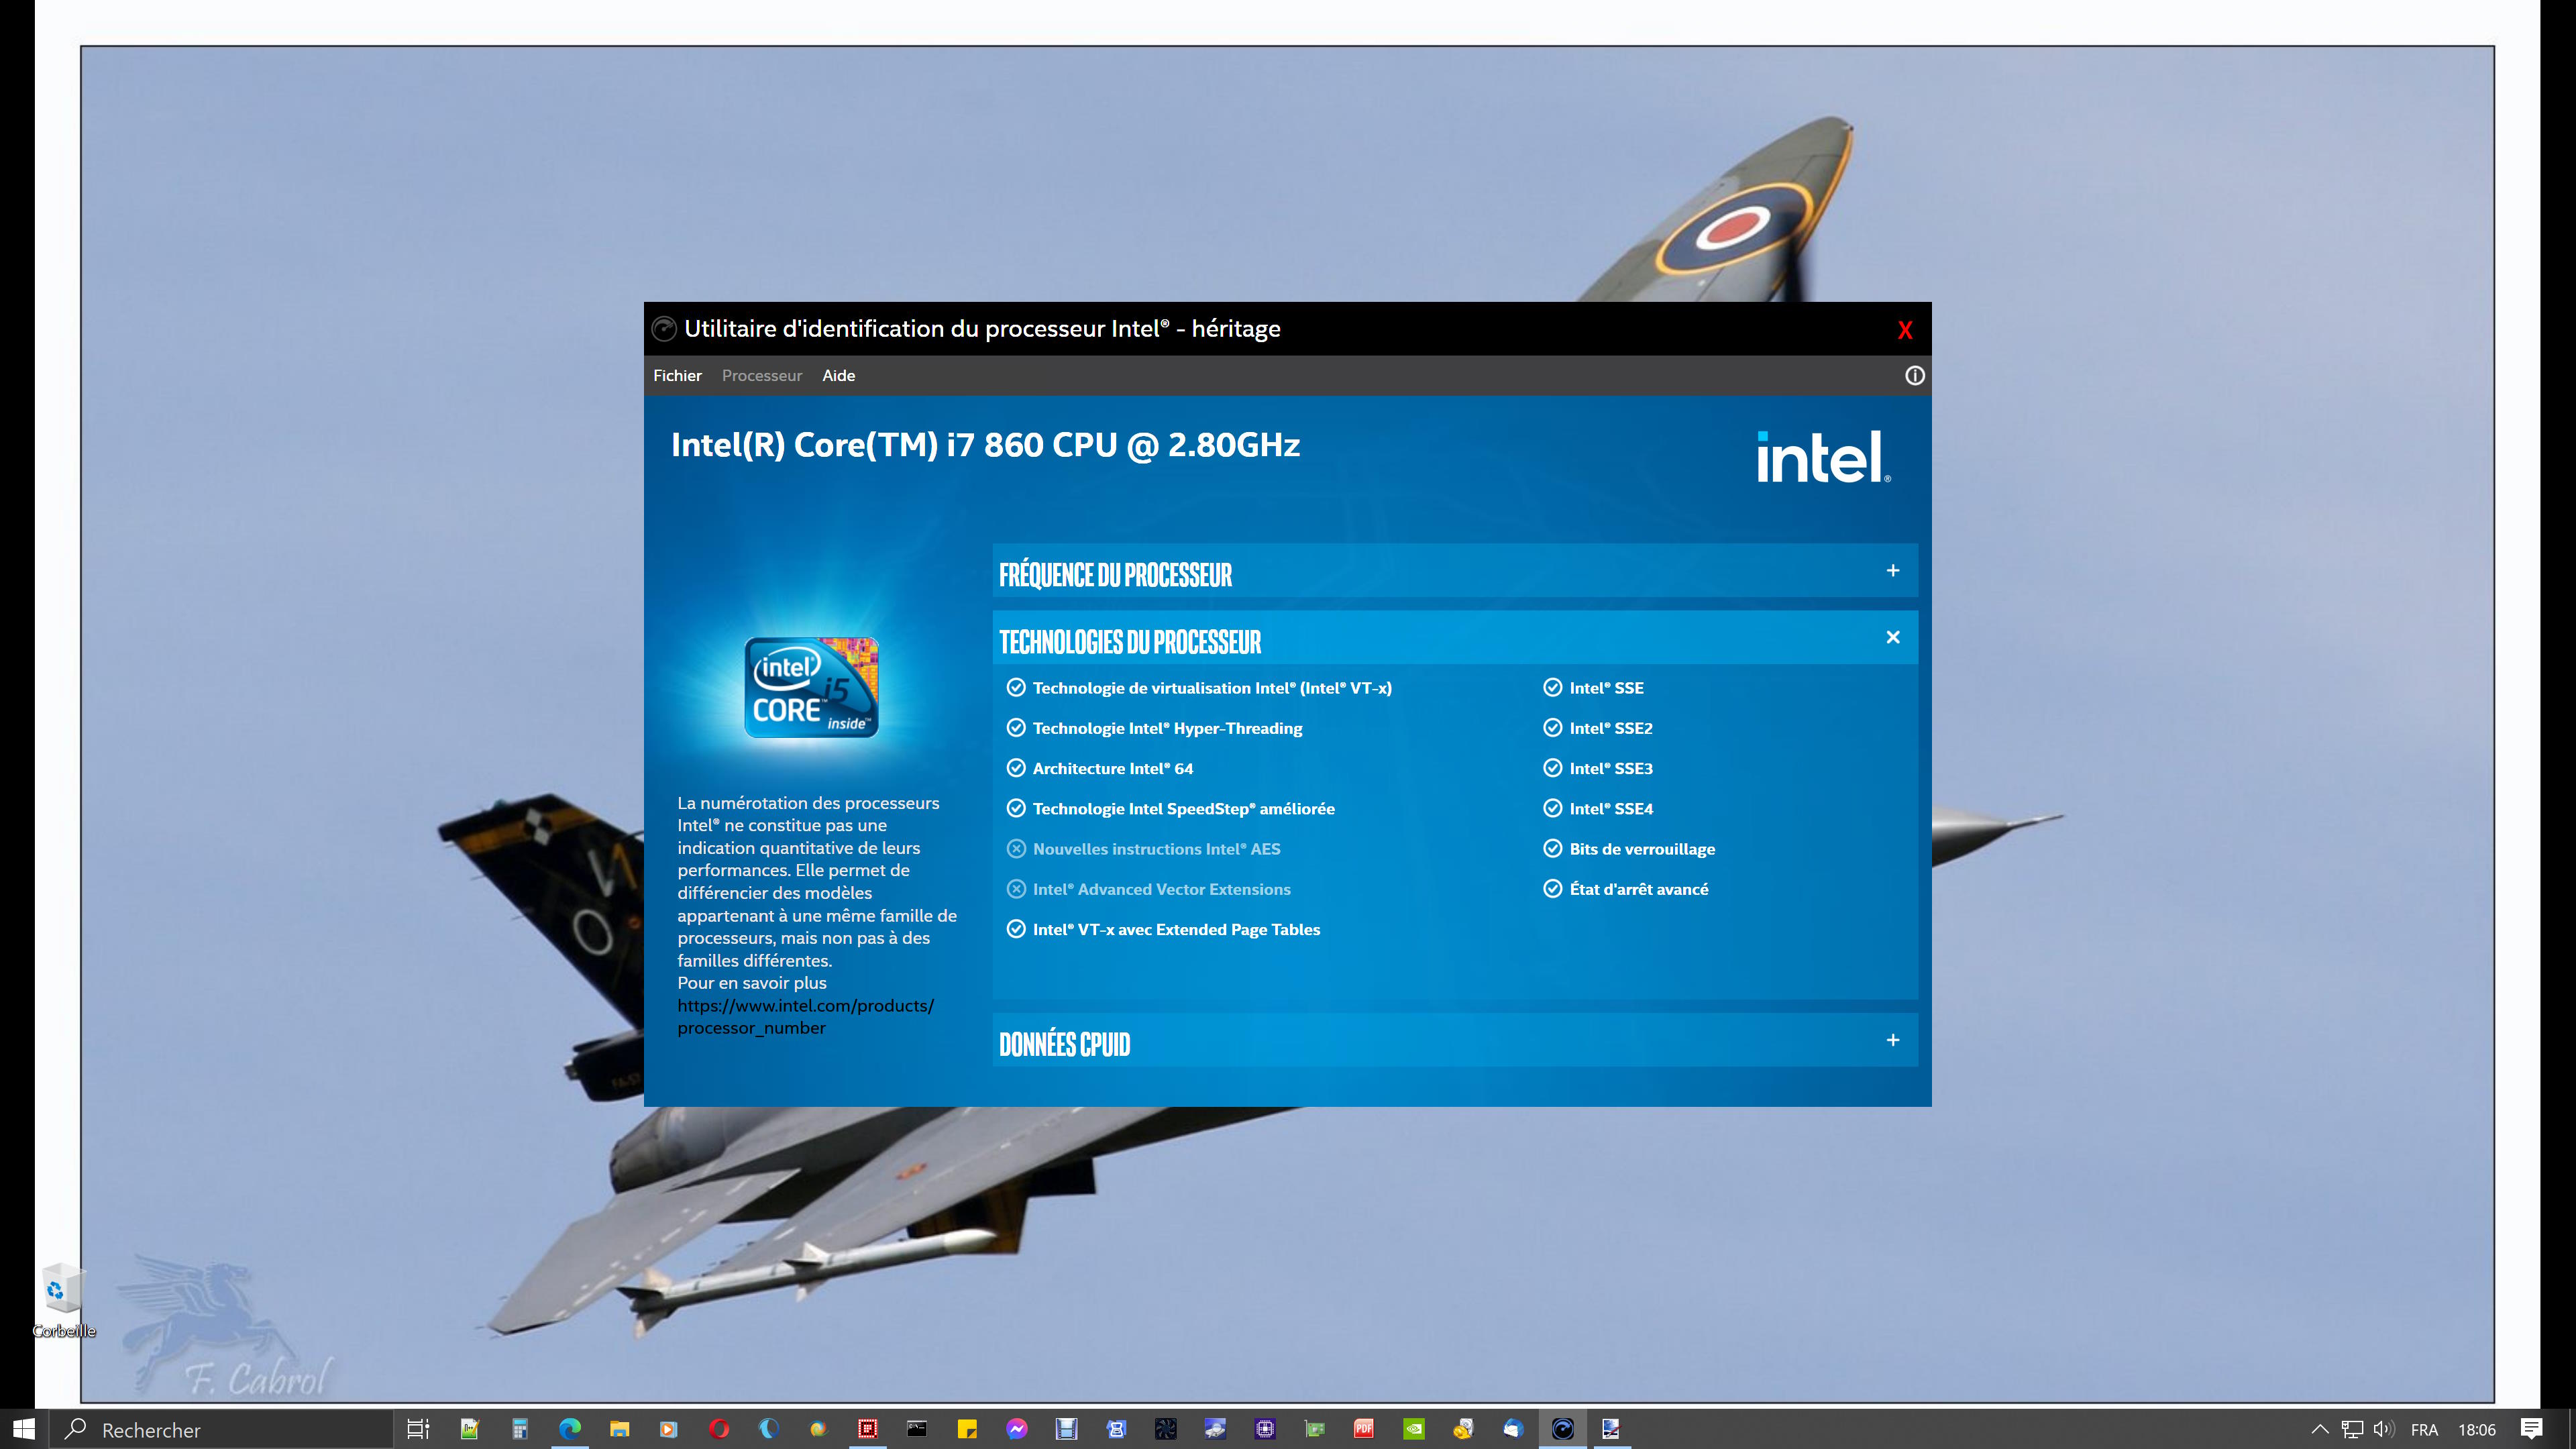Image resolution: width=2576 pixels, height=1449 pixels.
Task: Open Task View on the taskbar
Action: click(418, 1429)
